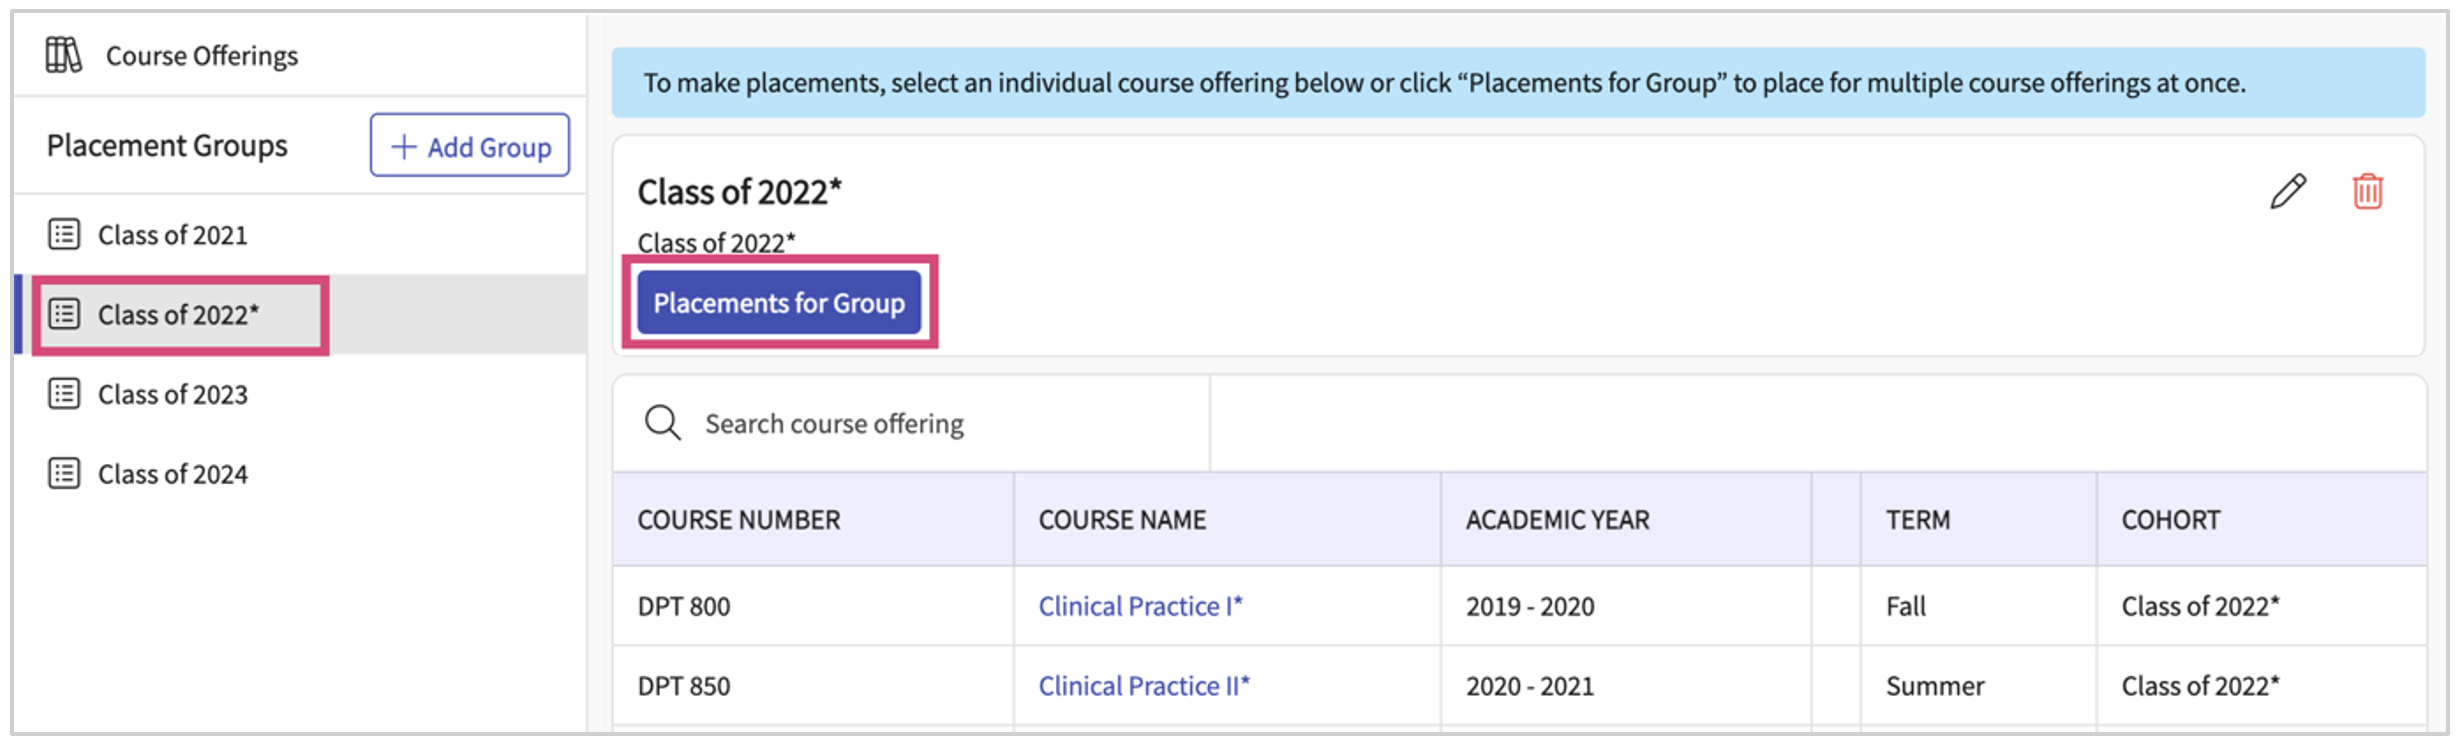2462x744 pixels.
Task: Open Clinical Practice I* course link
Action: tap(1139, 606)
